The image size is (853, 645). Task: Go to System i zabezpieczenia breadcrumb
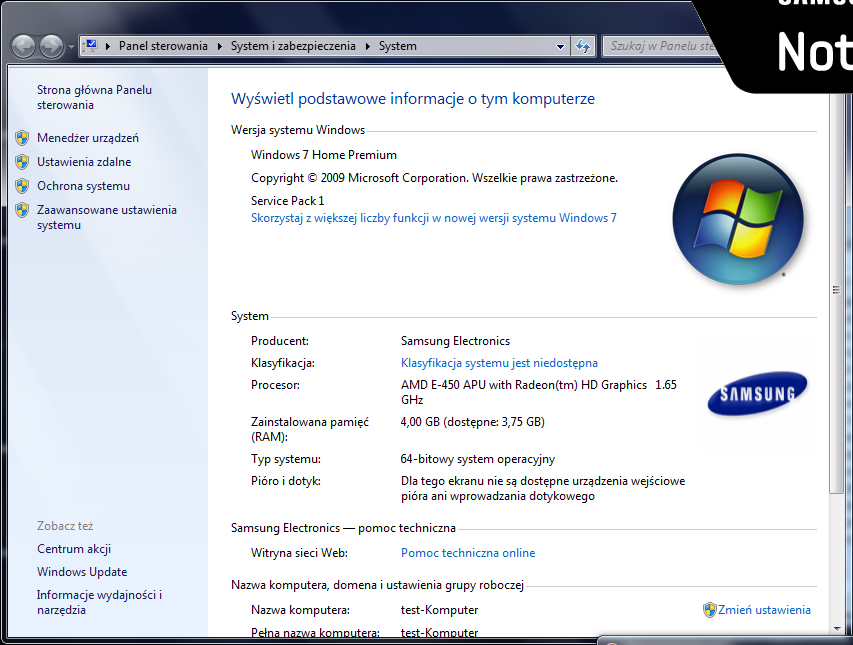293,46
